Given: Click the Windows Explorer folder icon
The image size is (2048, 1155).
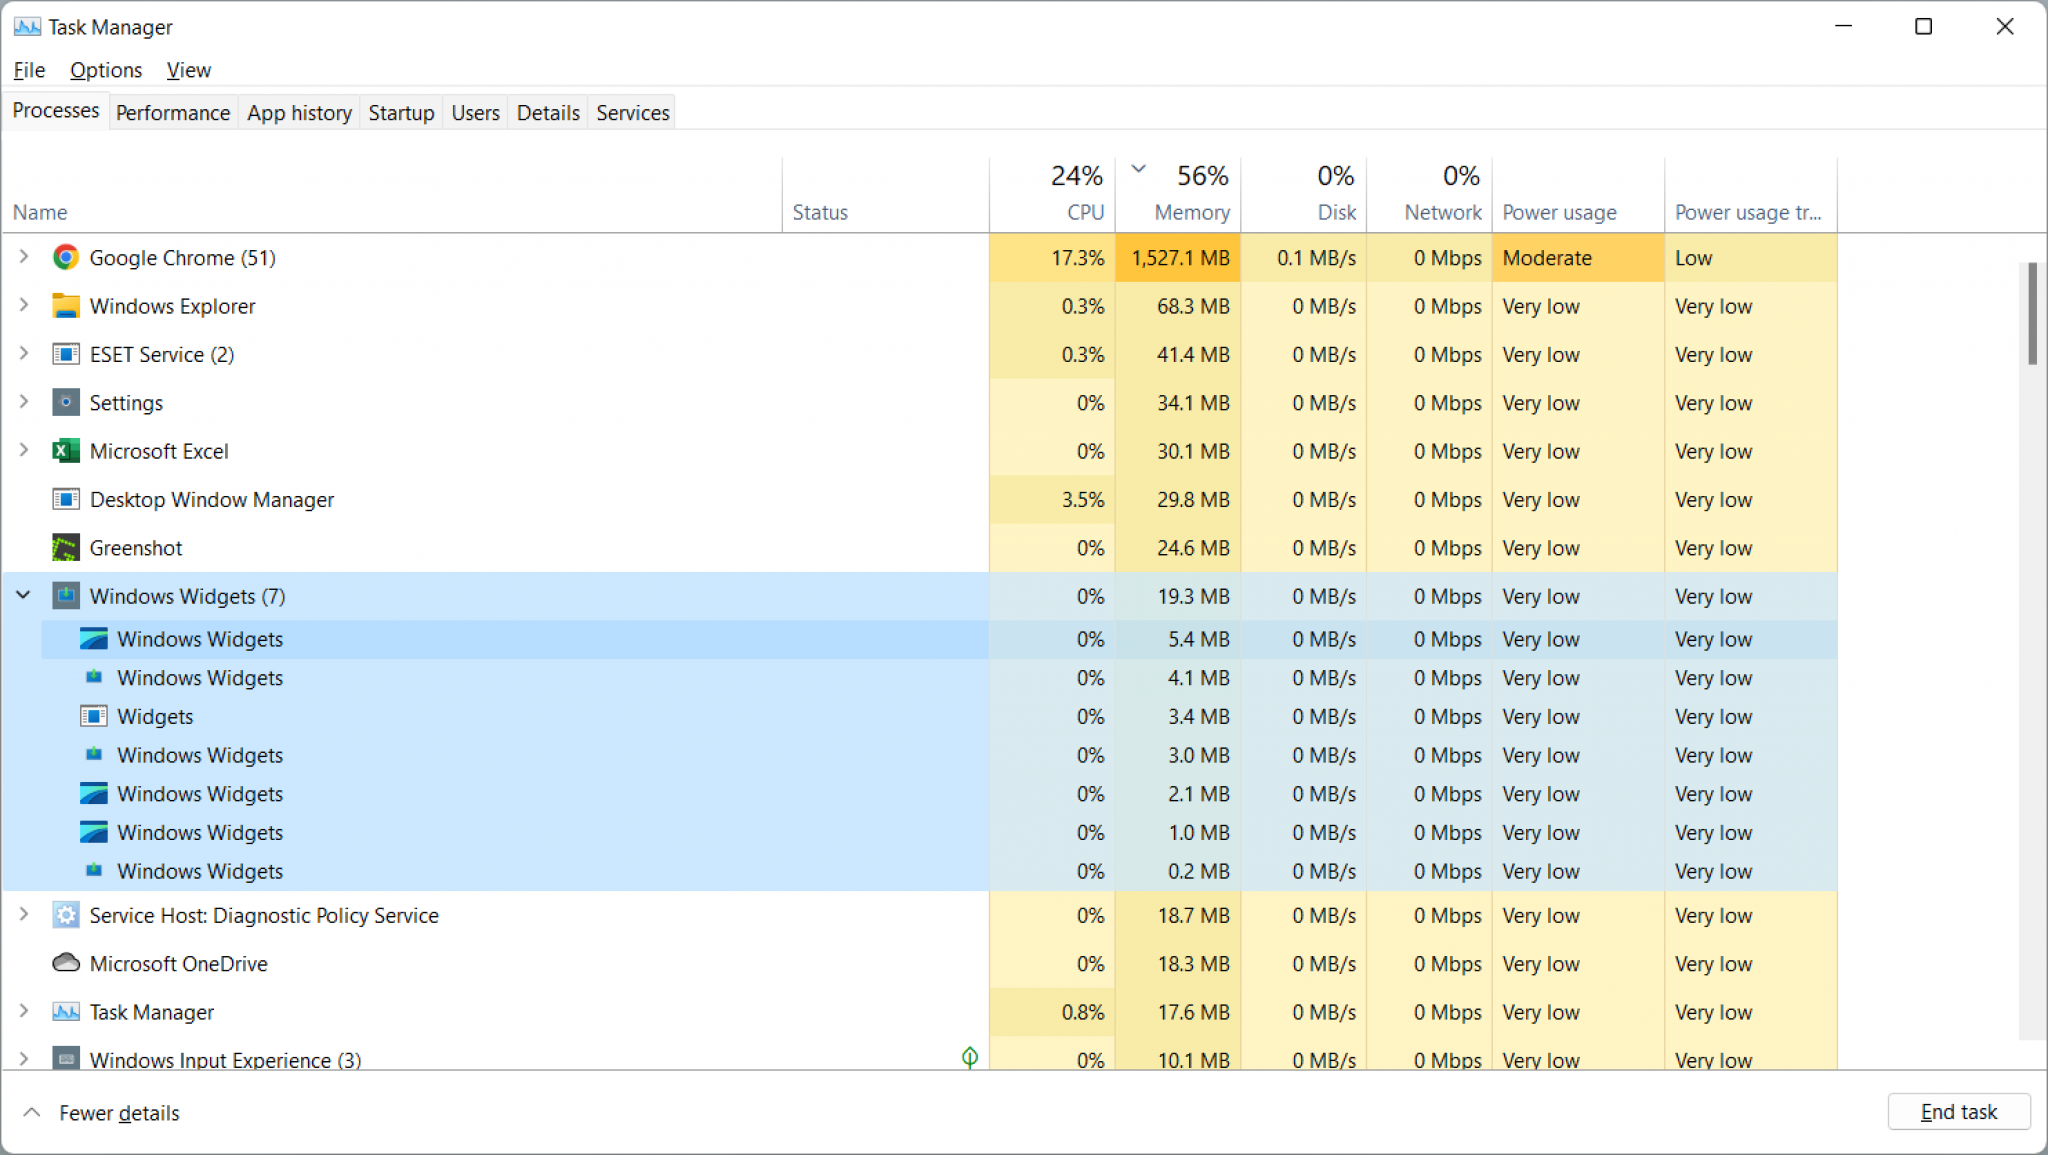Looking at the screenshot, I should pos(65,306).
